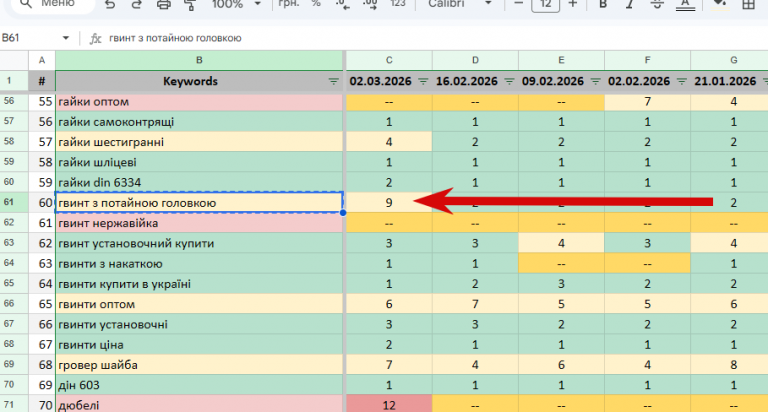Select cell гвинти з накаткою
The width and height of the screenshot is (768, 412).
click(x=199, y=264)
